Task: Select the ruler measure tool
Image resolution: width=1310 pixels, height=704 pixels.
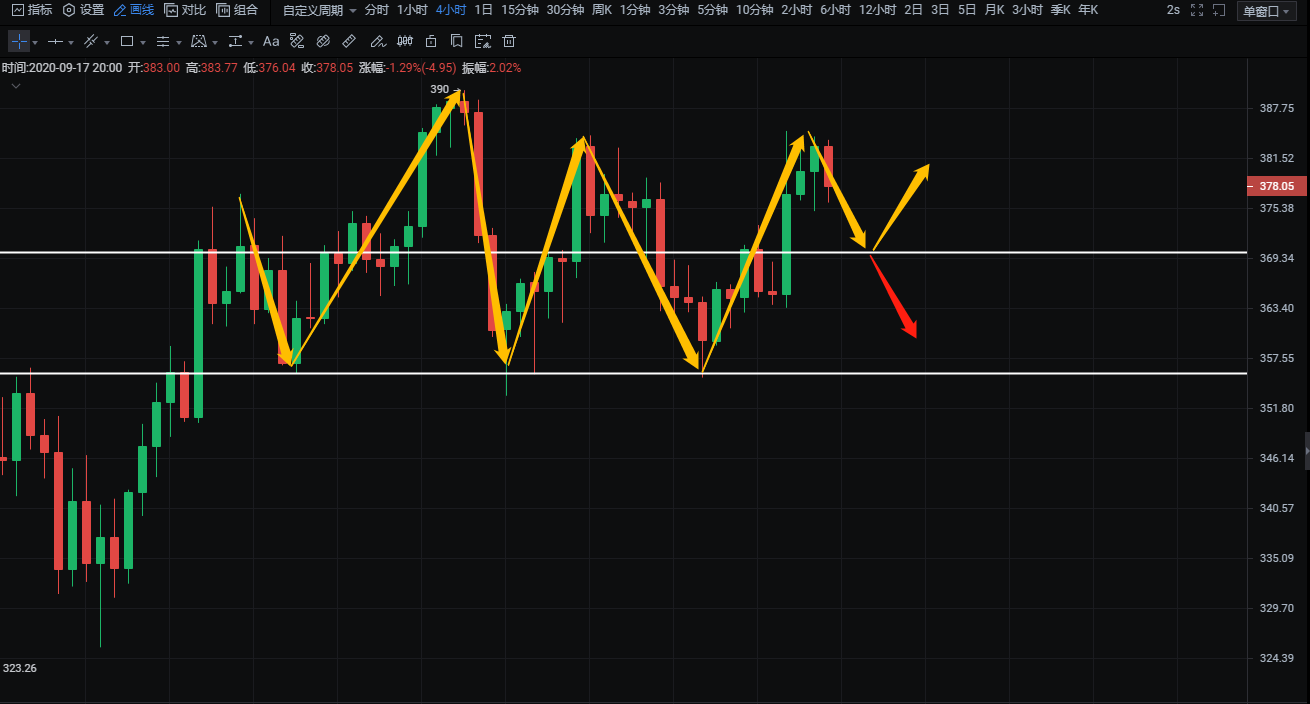Action: (x=348, y=42)
